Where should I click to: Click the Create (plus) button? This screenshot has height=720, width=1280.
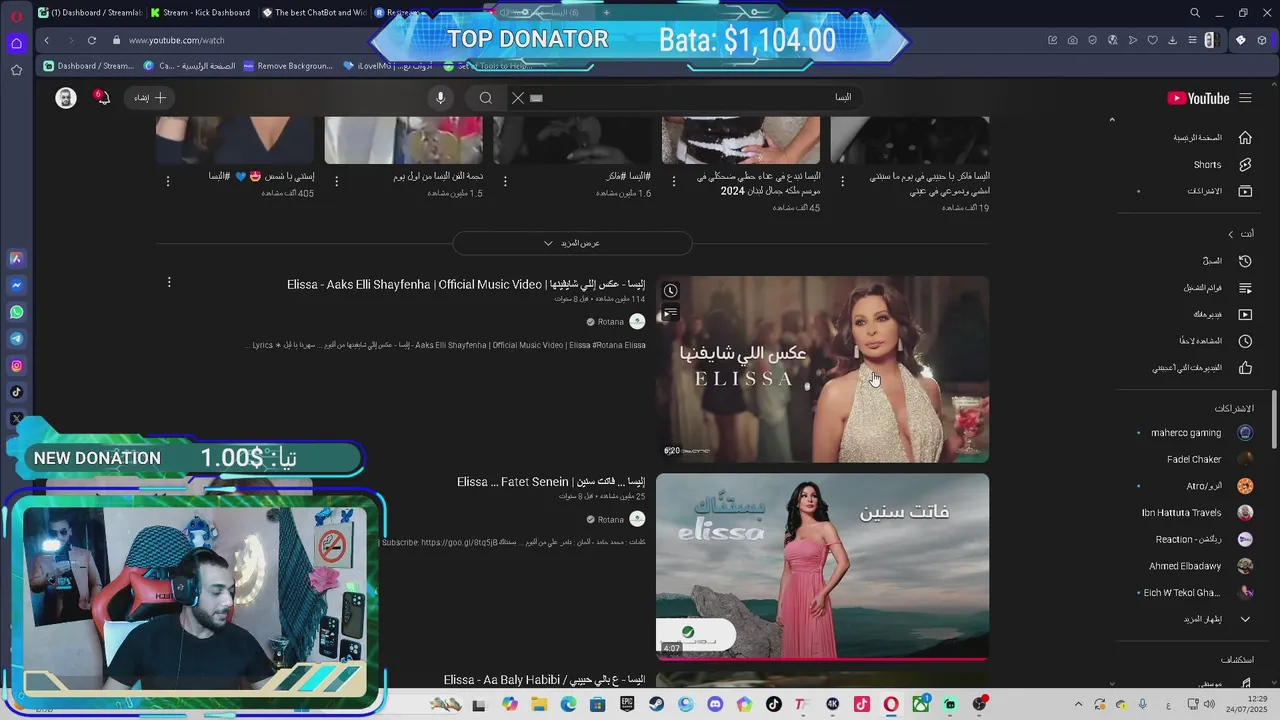click(150, 97)
